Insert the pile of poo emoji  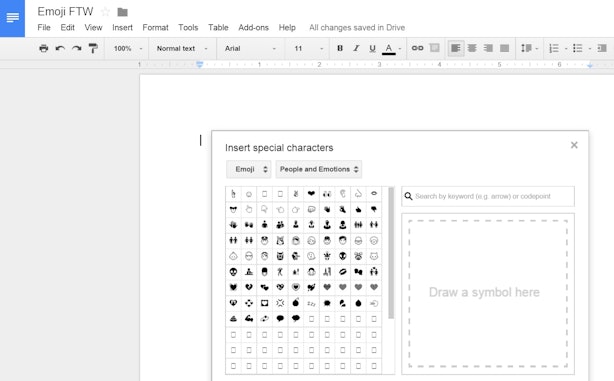coord(233,319)
